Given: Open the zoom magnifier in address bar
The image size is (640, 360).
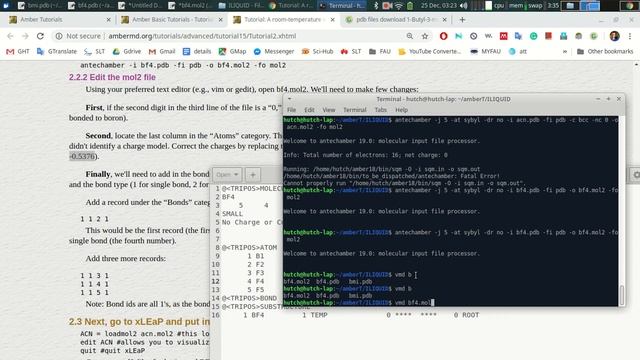Looking at the screenshot, I should 409,36.
